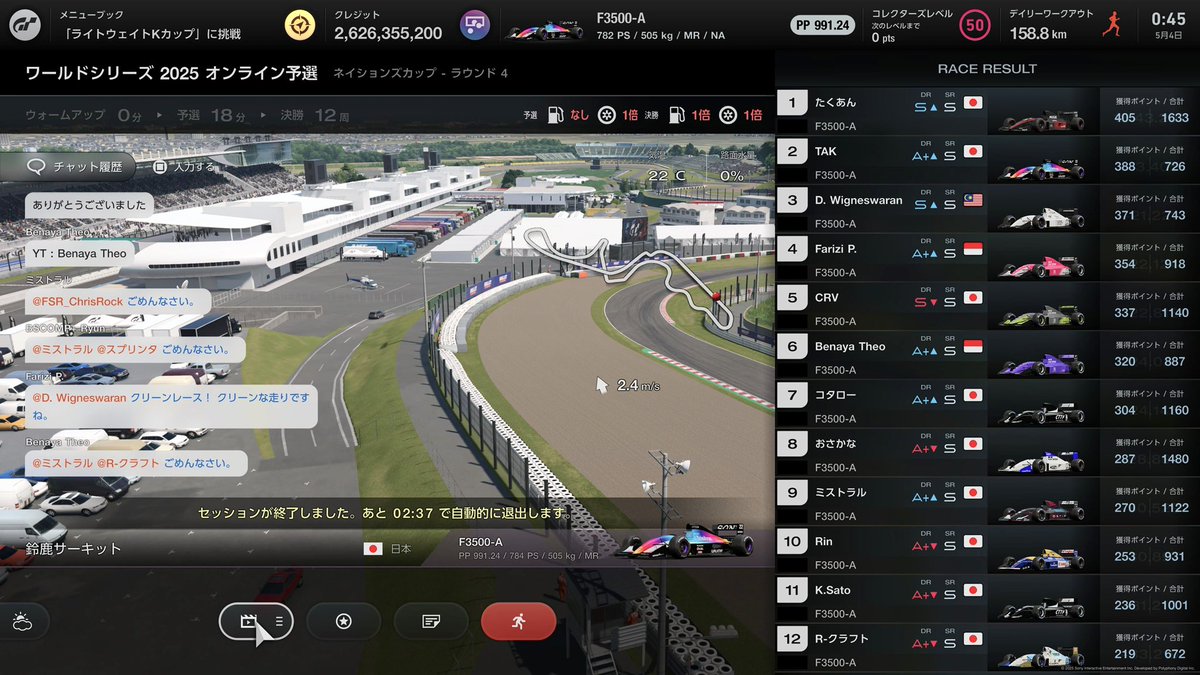Select D. Wigneswaran result row
Image resolution: width=1200 pixels, height=675 pixels.
pos(987,208)
